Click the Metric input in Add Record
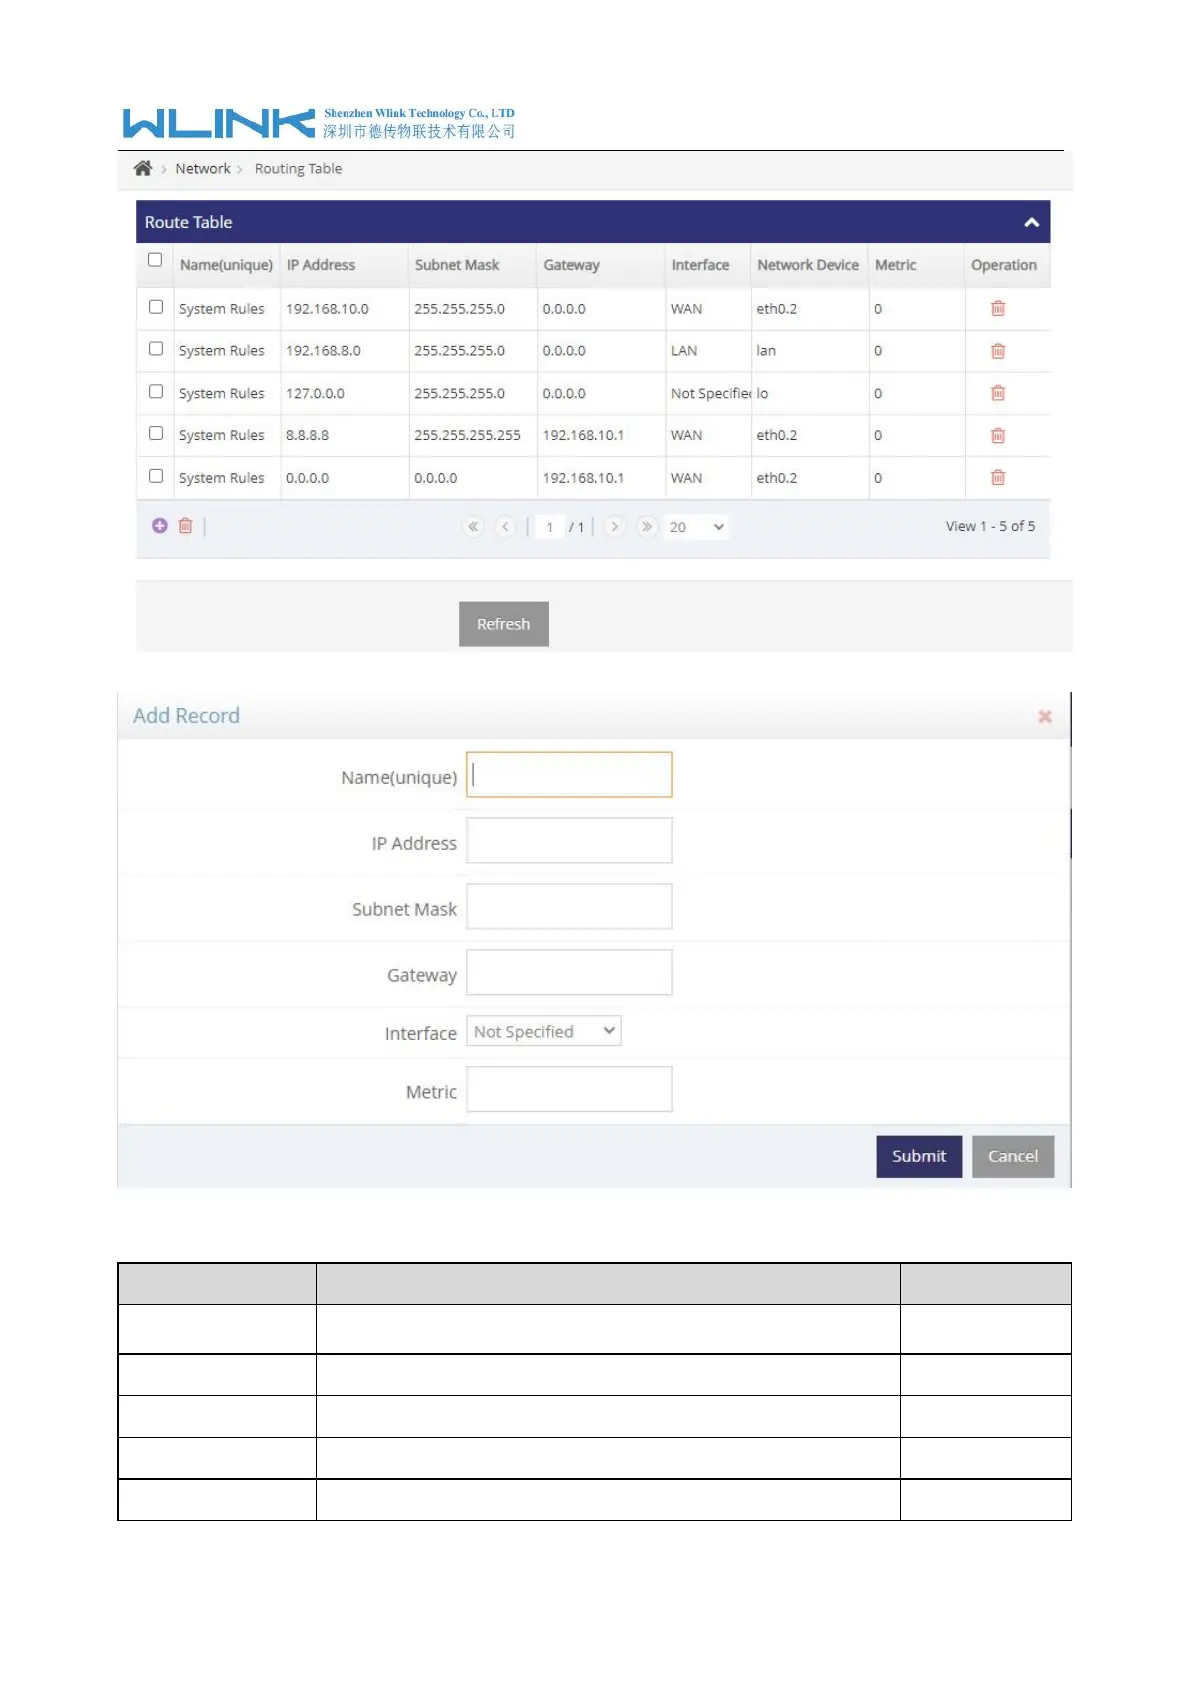Screen dimensions: 1191x1684 click(x=570, y=1090)
